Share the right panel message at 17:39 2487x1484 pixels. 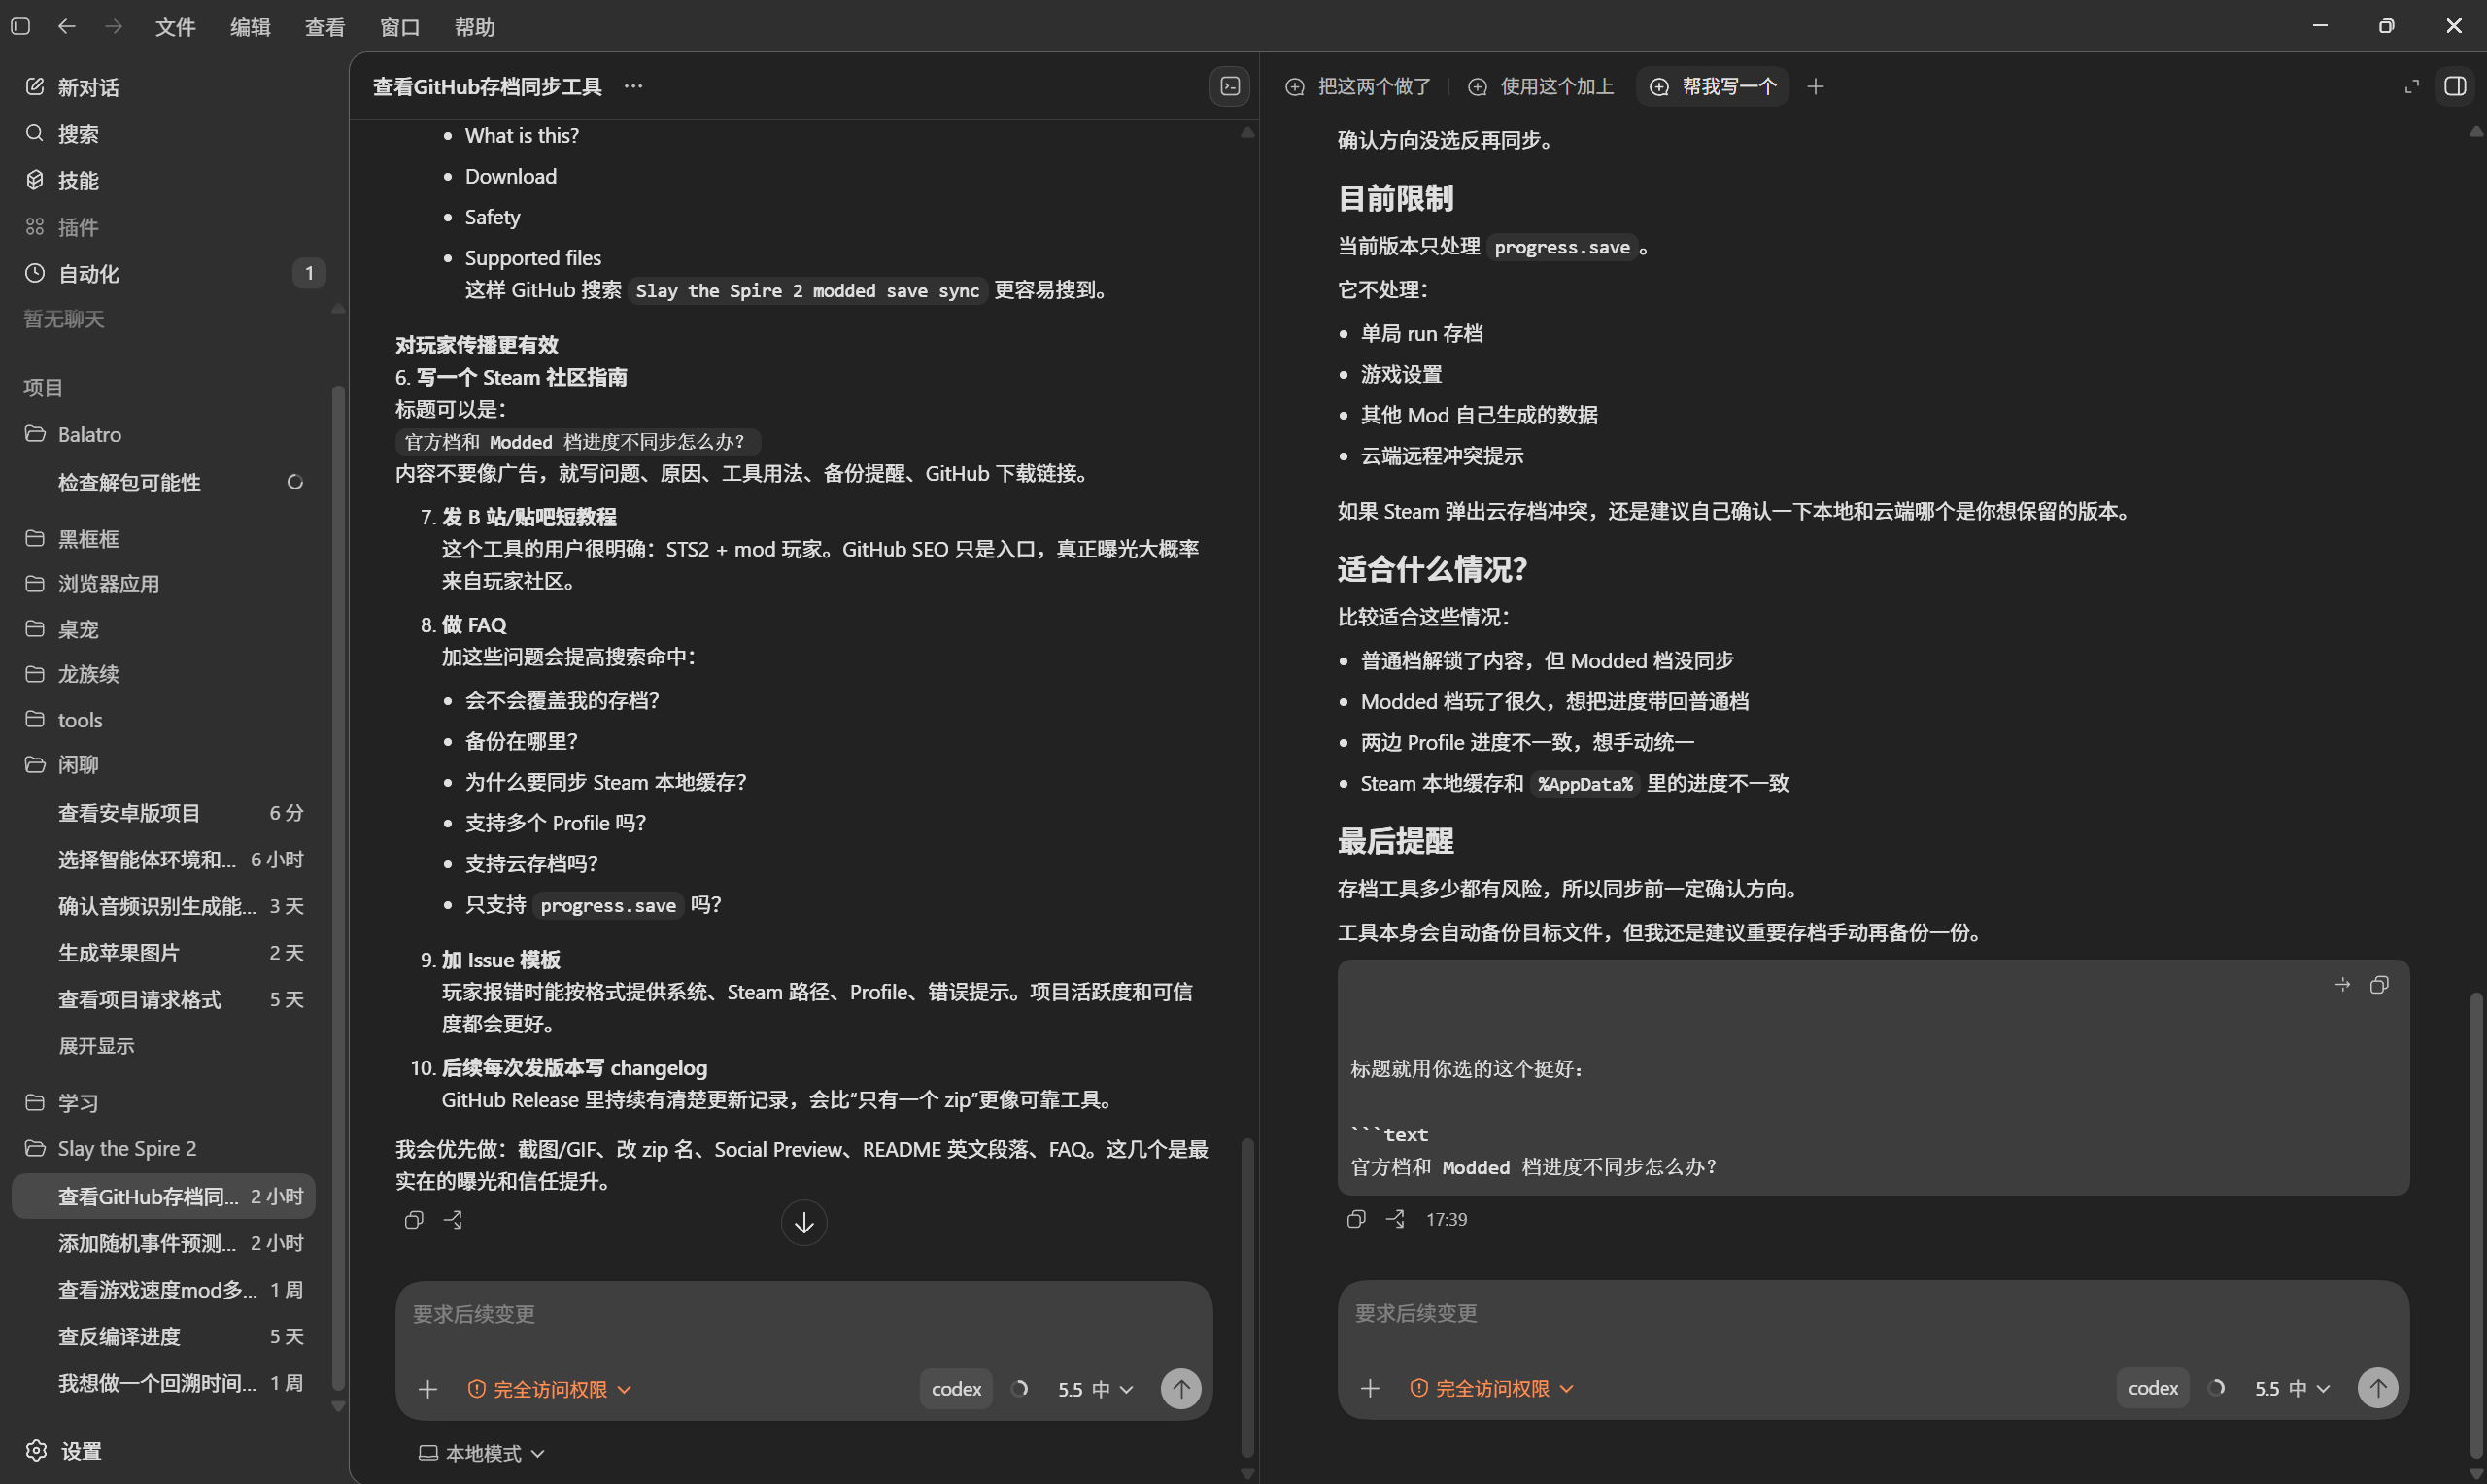click(x=1395, y=1219)
